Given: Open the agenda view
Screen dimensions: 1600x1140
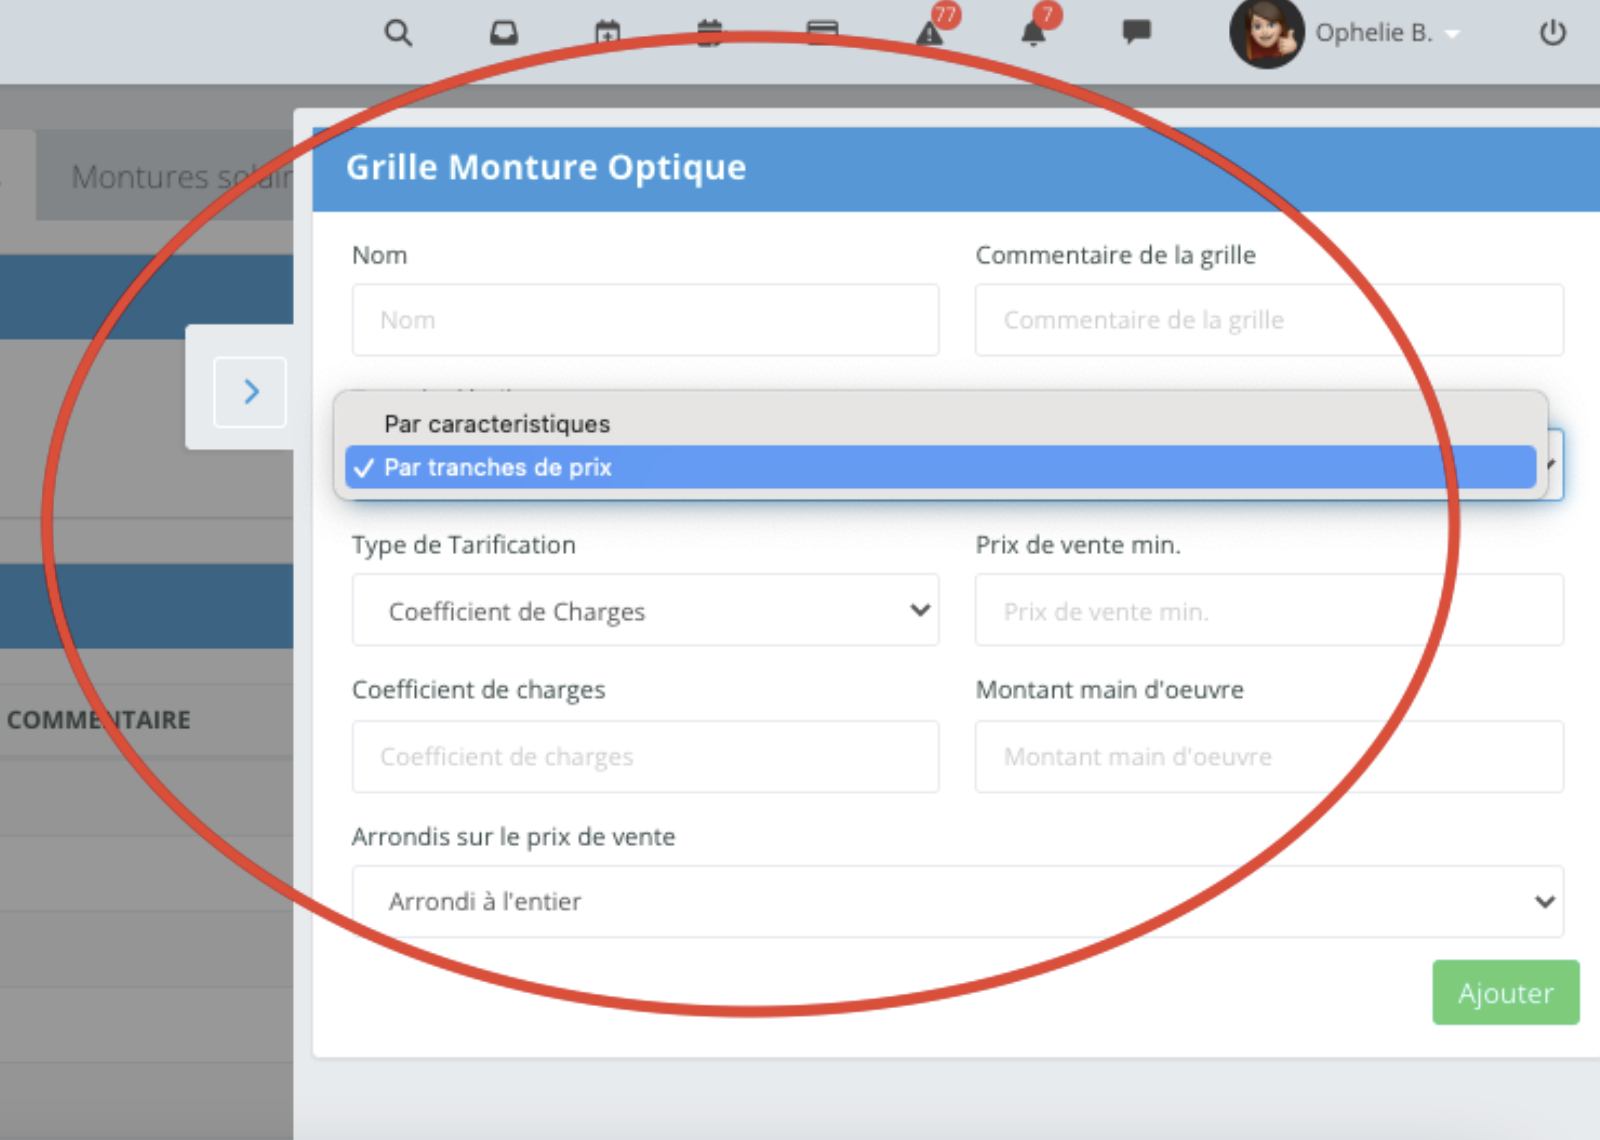Looking at the screenshot, I should point(710,33).
